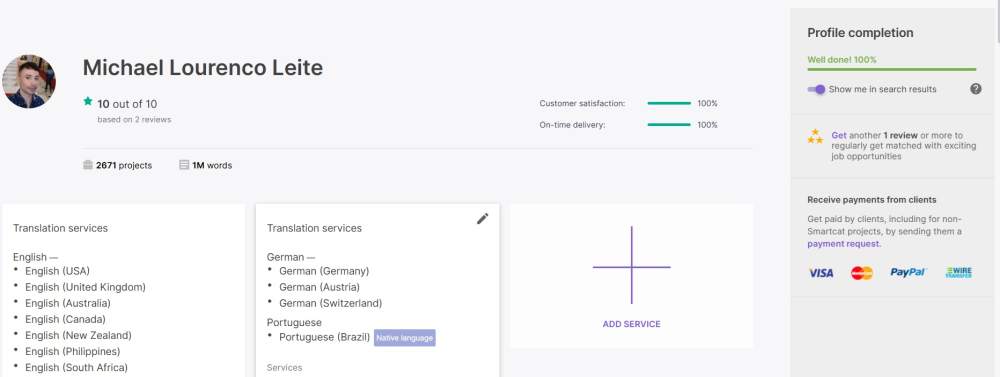Select German (Germany) list item
Screen dimensions: 1000x377
pos(324,271)
